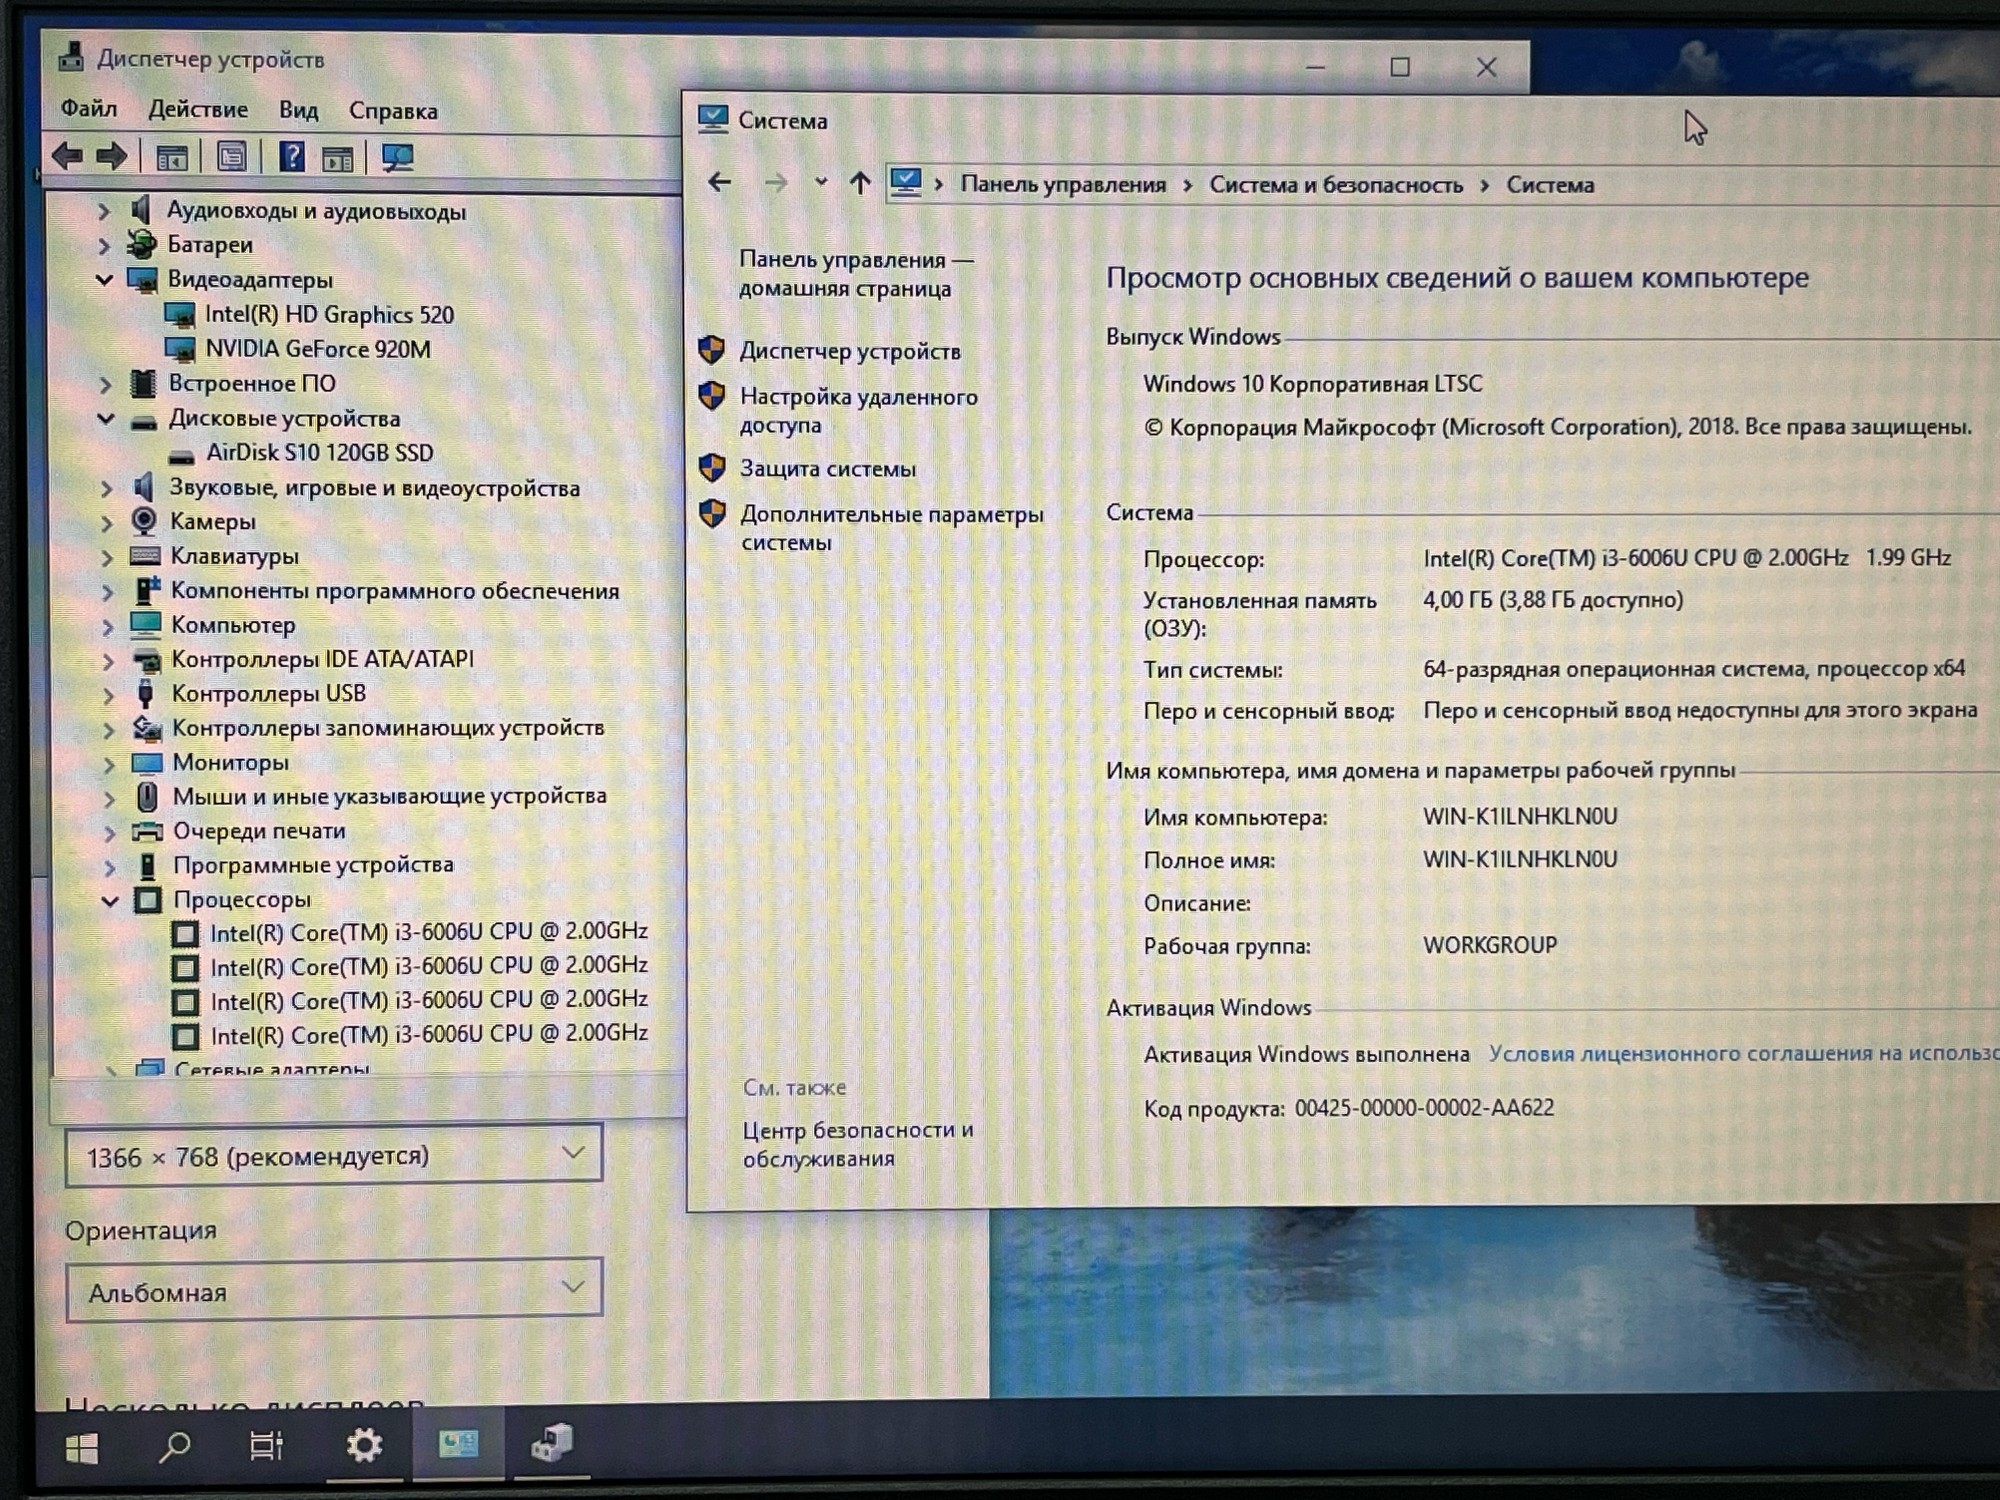The image size is (2000, 1500).
Task: Click the Help question-mark toolbar icon
Action: [x=291, y=157]
